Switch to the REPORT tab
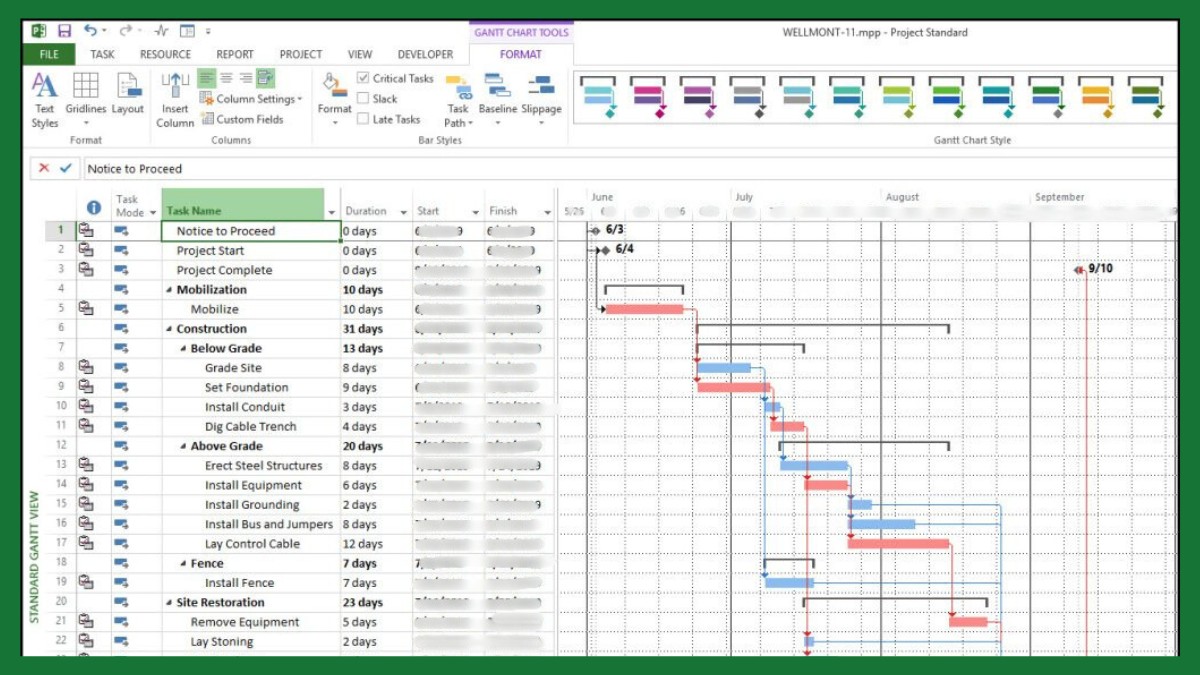 (x=235, y=54)
